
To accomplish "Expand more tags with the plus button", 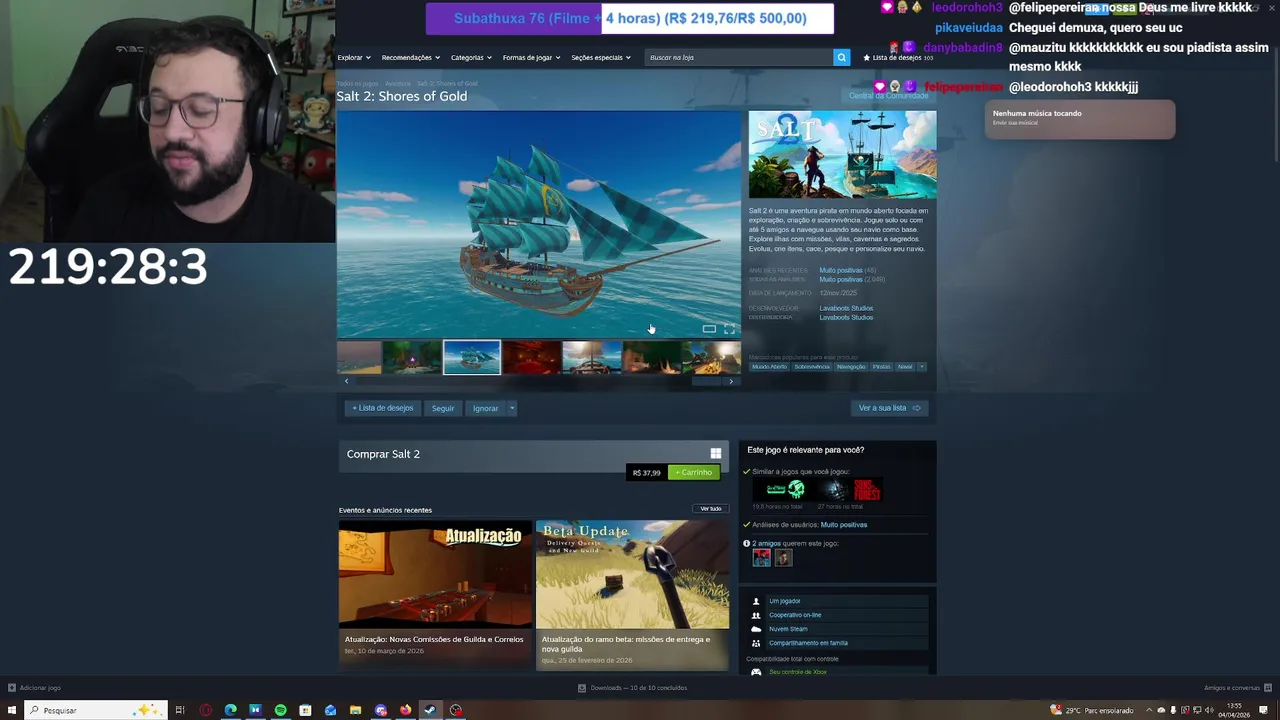I will pyautogui.click(x=921, y=367).
